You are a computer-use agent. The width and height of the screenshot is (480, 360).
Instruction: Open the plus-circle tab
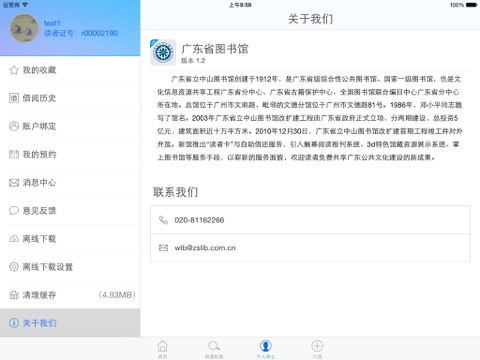(317, 349)
